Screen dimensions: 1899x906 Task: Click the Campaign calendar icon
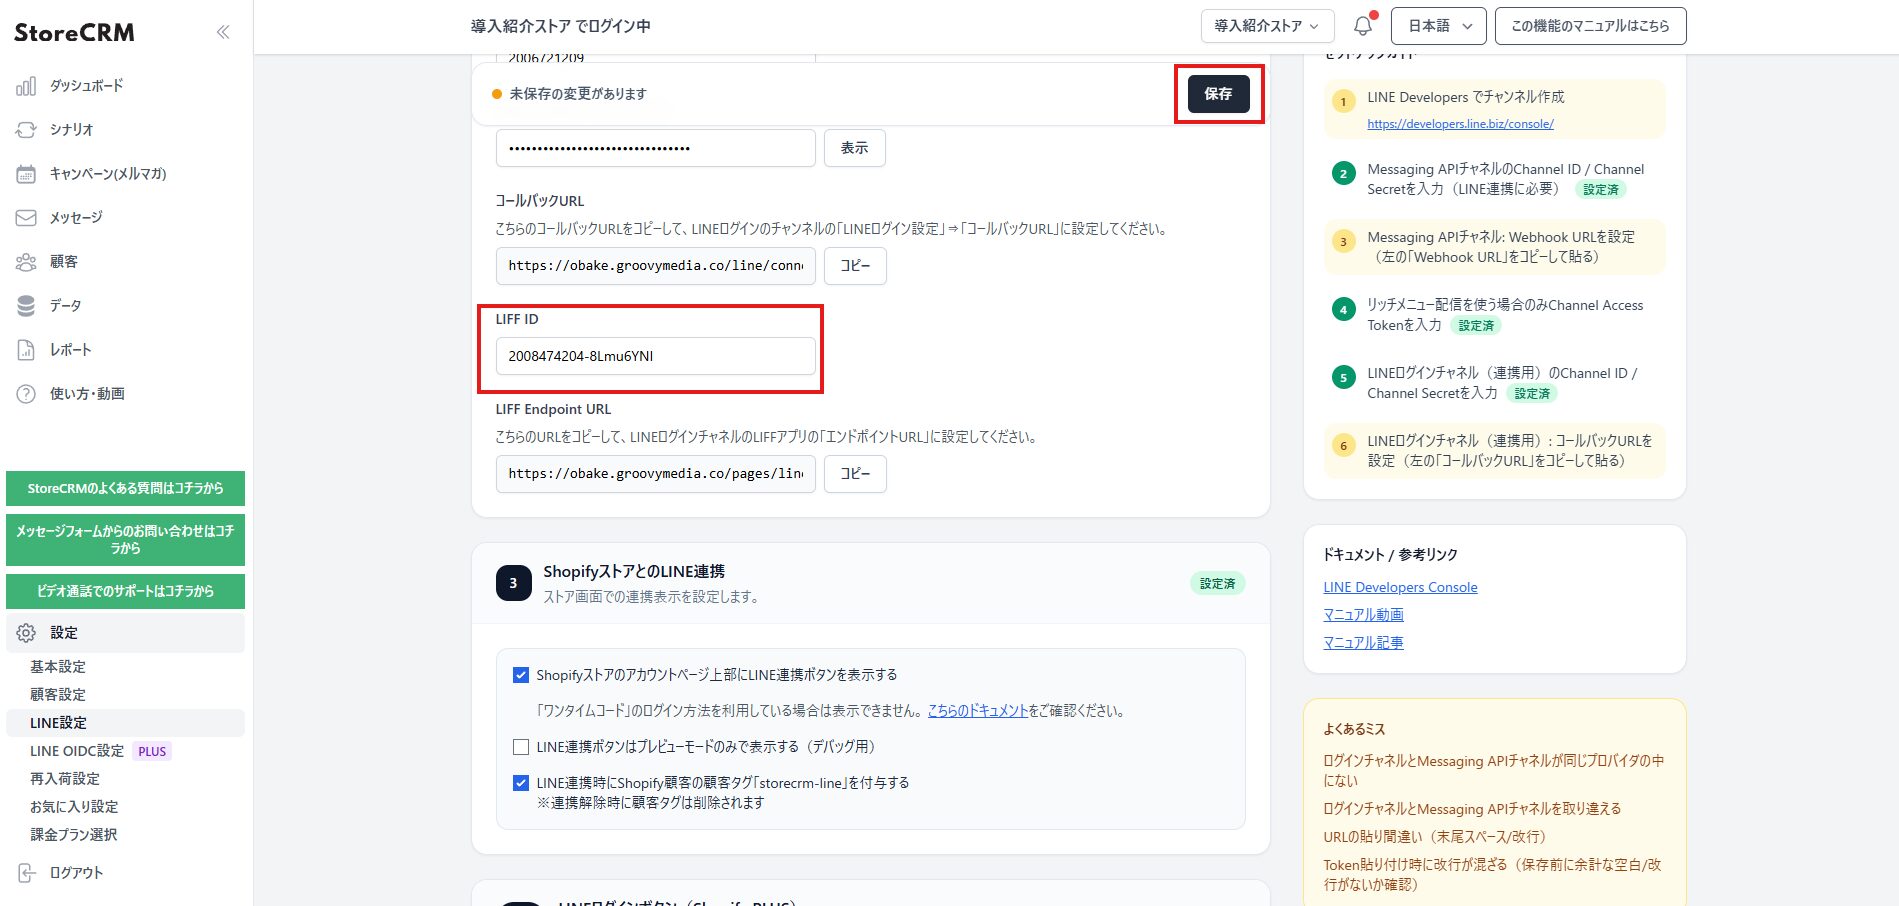pos(26,174)
